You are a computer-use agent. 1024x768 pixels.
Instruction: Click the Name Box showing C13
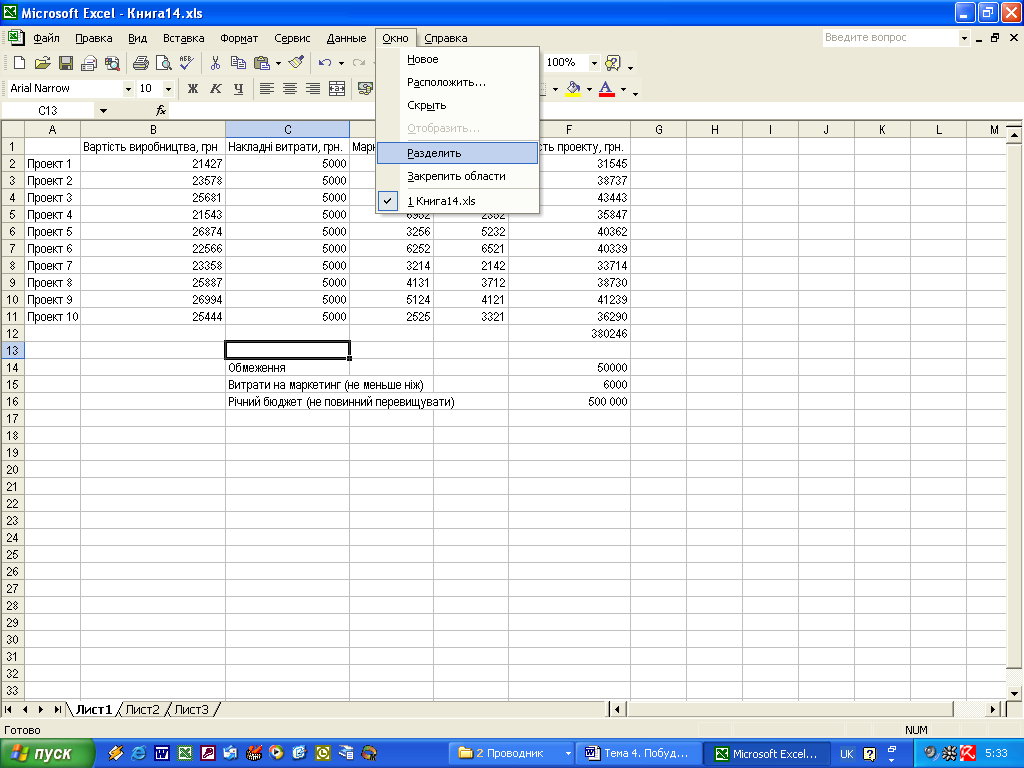[x=48, y=110]
